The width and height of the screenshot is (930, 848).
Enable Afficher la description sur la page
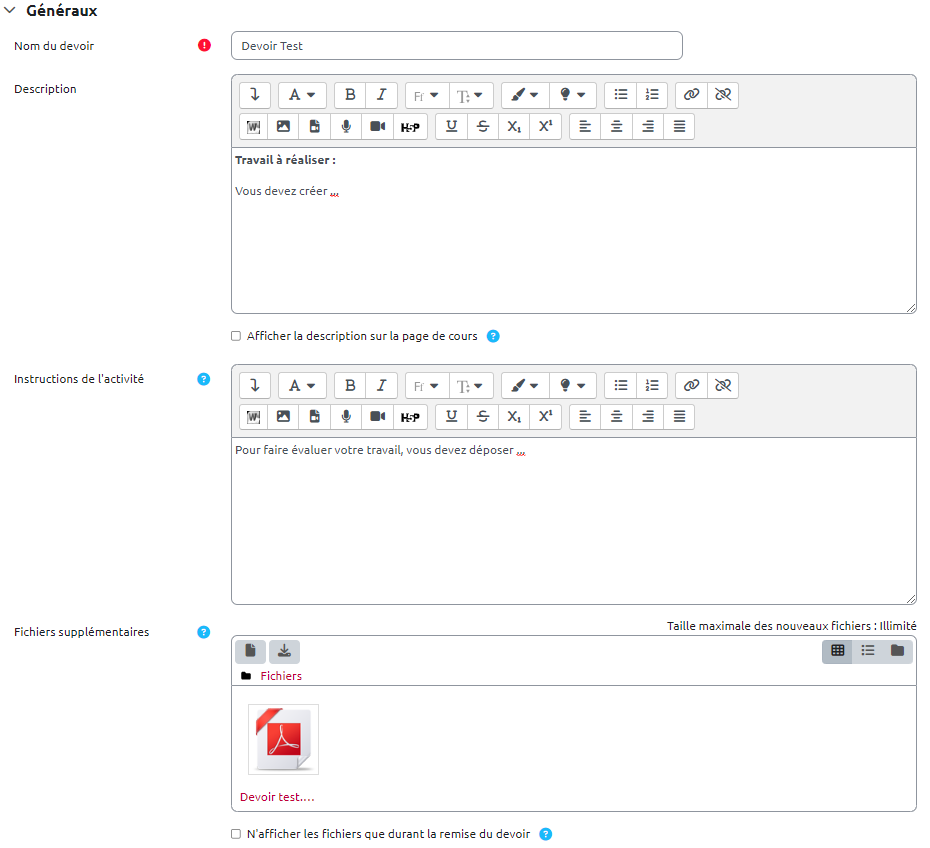click(x=236, y=336)
